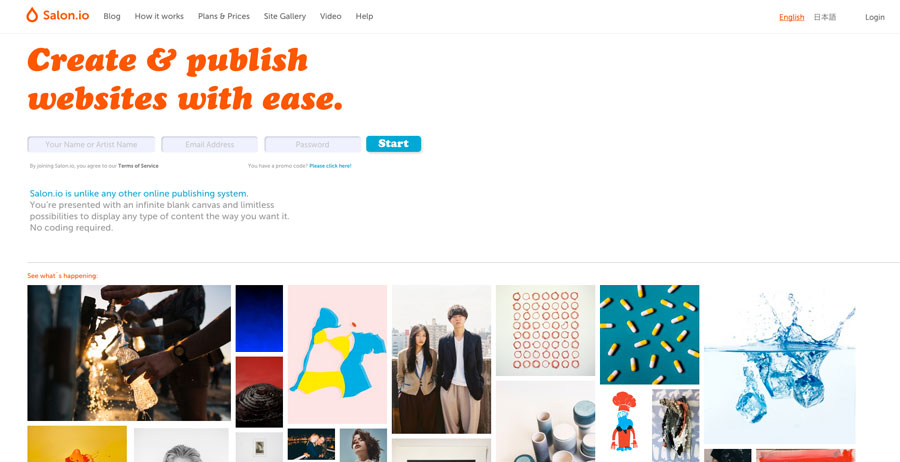Open the Help page
This screenshot has height=462, width=900.
point(364,17)
